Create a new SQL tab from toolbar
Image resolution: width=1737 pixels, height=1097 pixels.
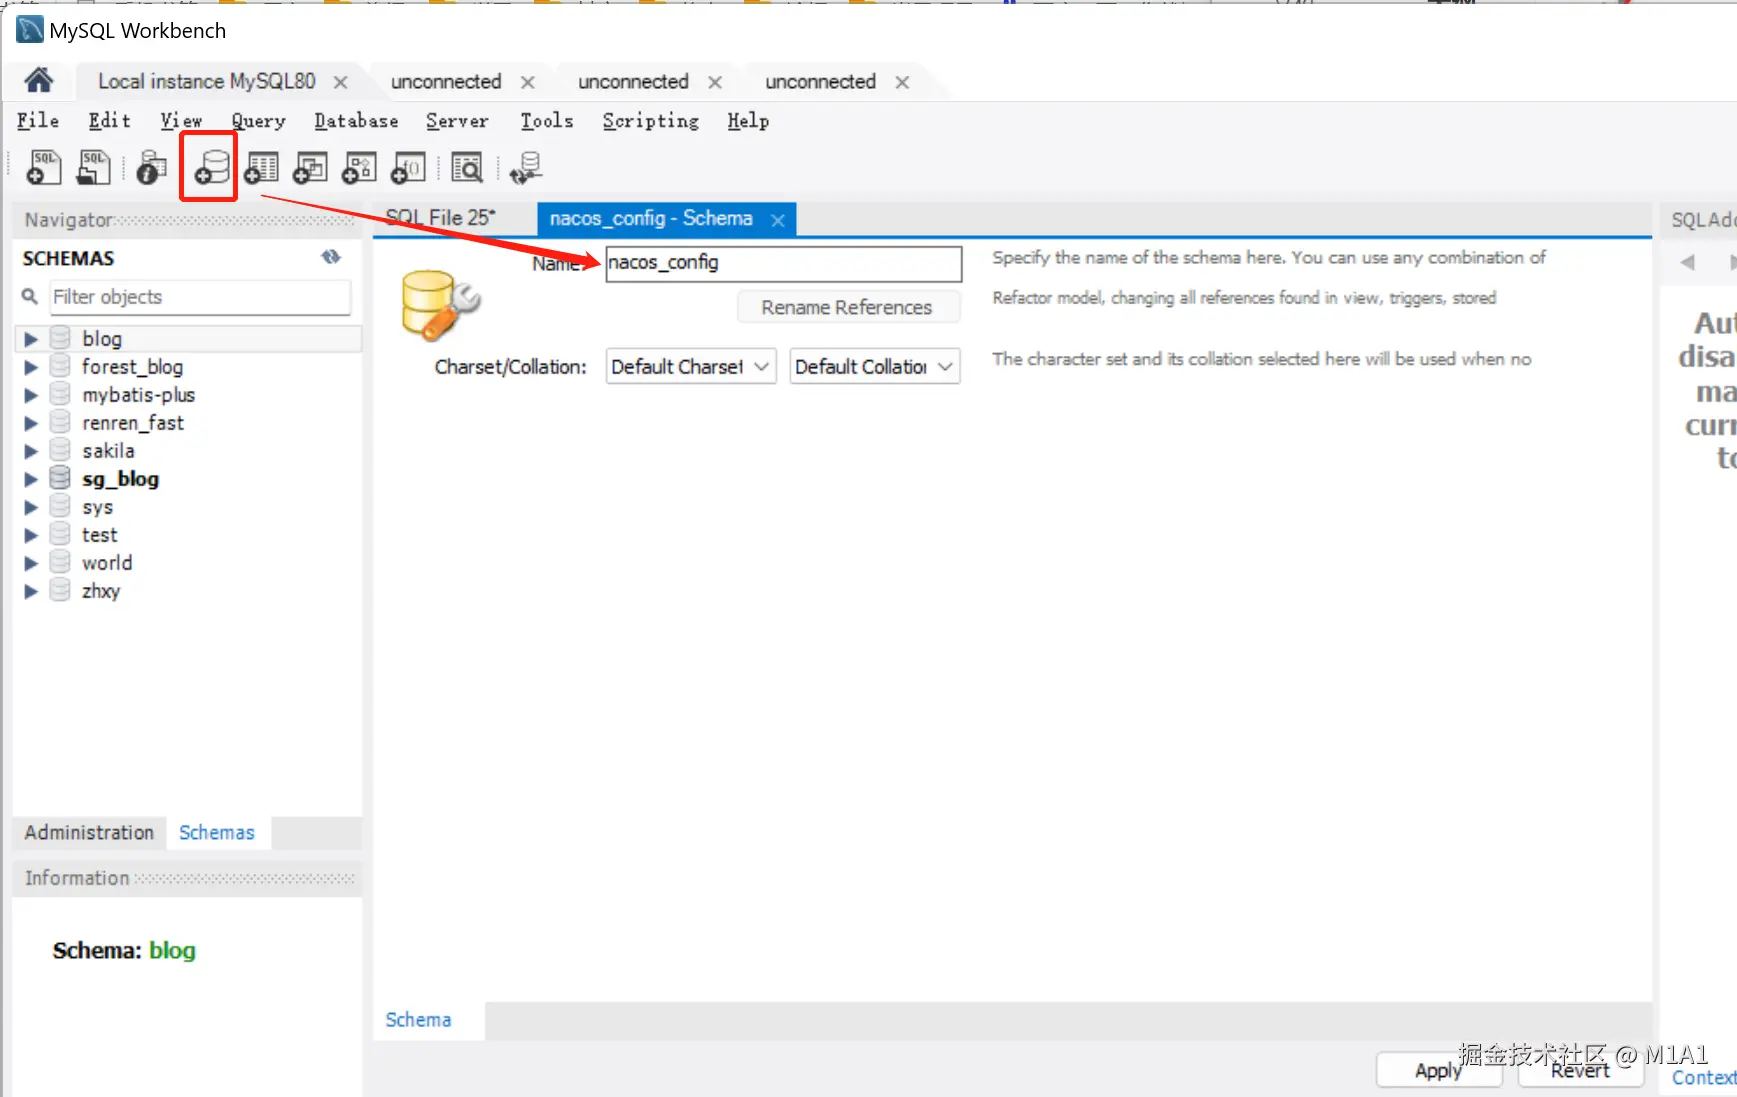pyautogui.click(x=44, y=167)
